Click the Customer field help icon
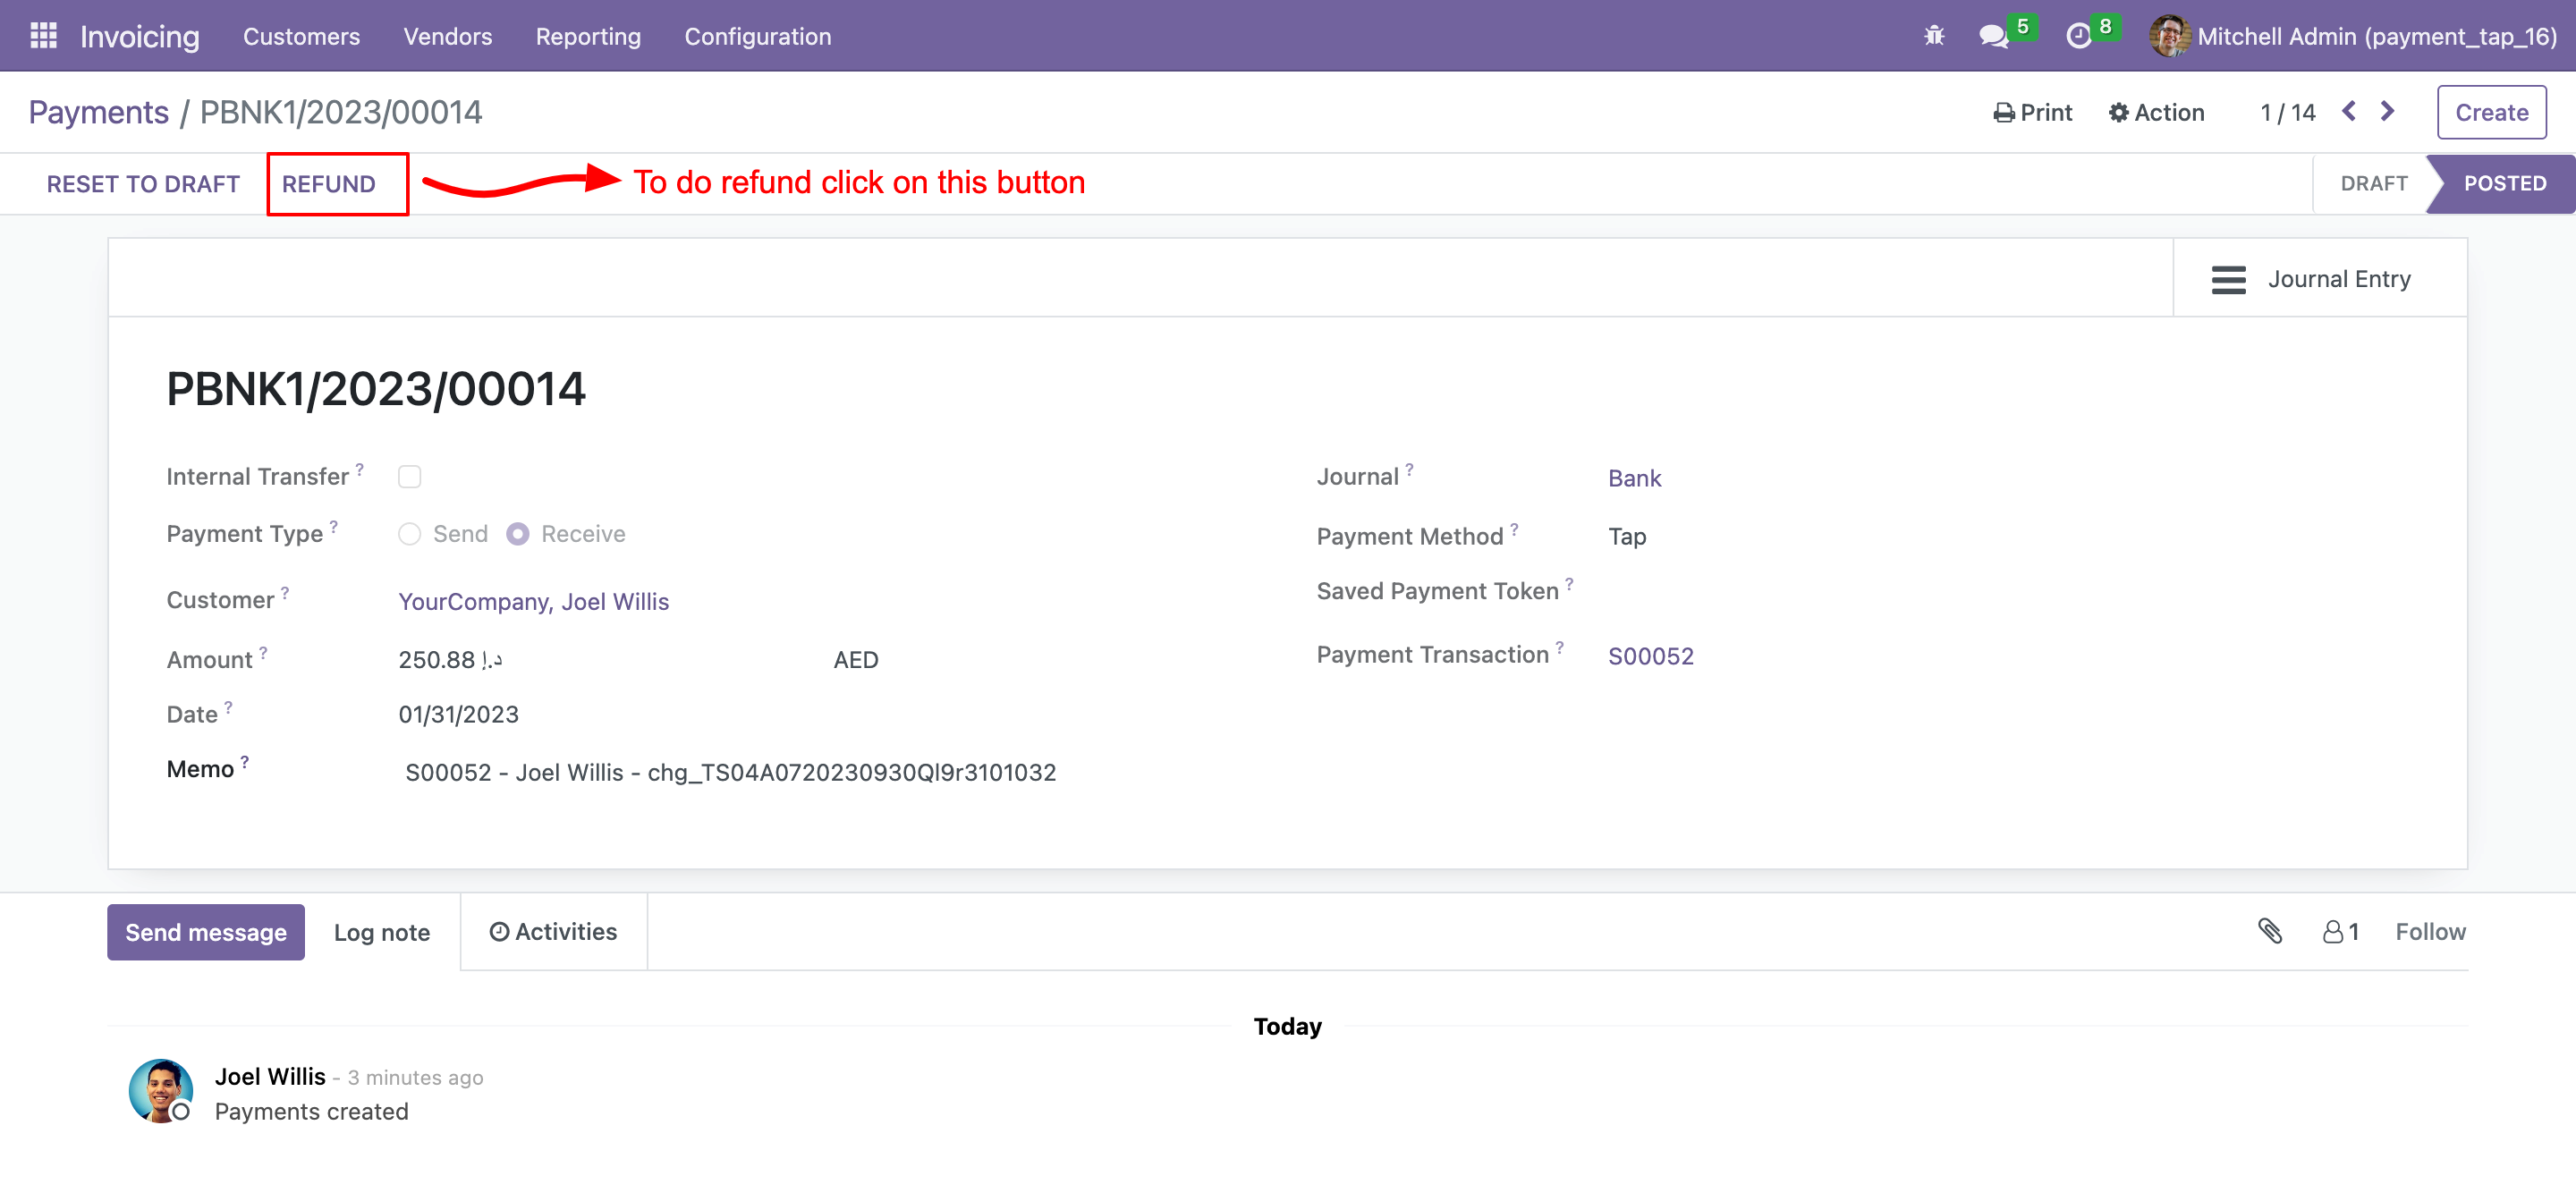Viewport: 2576px width, 1193px height. [x=284, y=593]
